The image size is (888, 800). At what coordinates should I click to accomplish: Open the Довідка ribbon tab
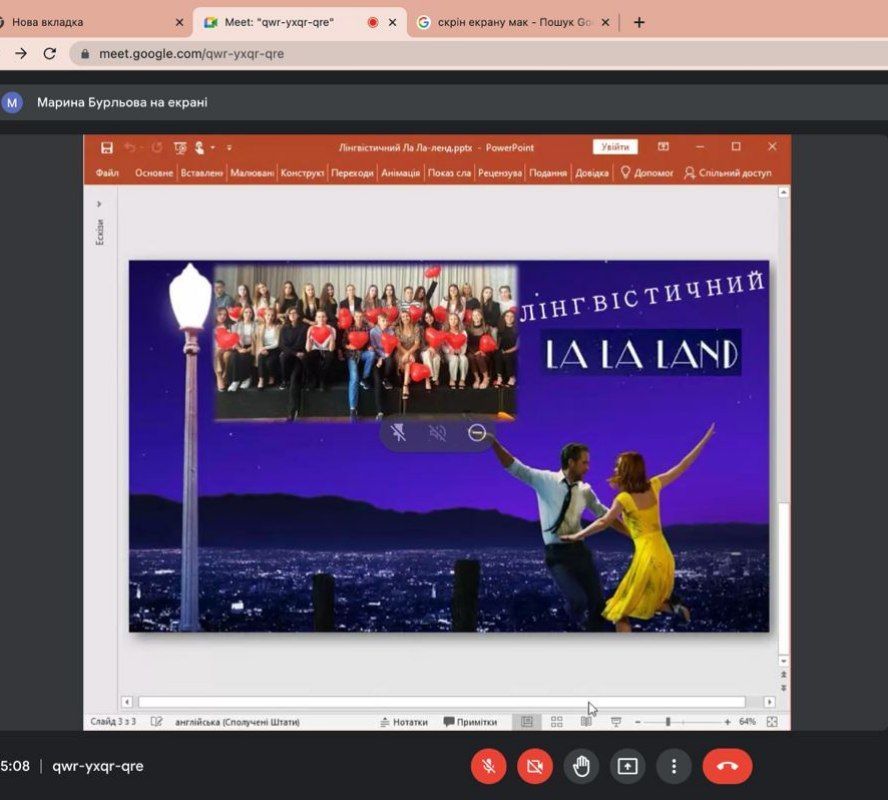pyautogui.click(x=592, y=173)
